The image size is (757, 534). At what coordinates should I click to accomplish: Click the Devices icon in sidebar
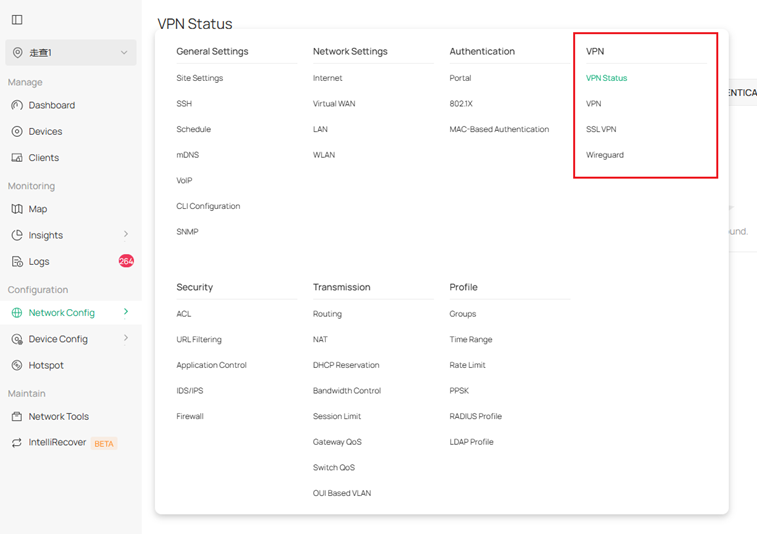tap(17, 131)
